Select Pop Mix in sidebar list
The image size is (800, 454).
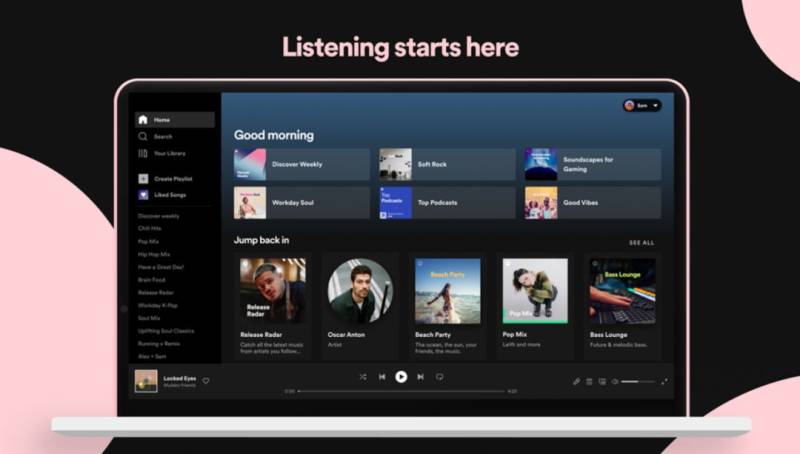(x=148, y=241)
